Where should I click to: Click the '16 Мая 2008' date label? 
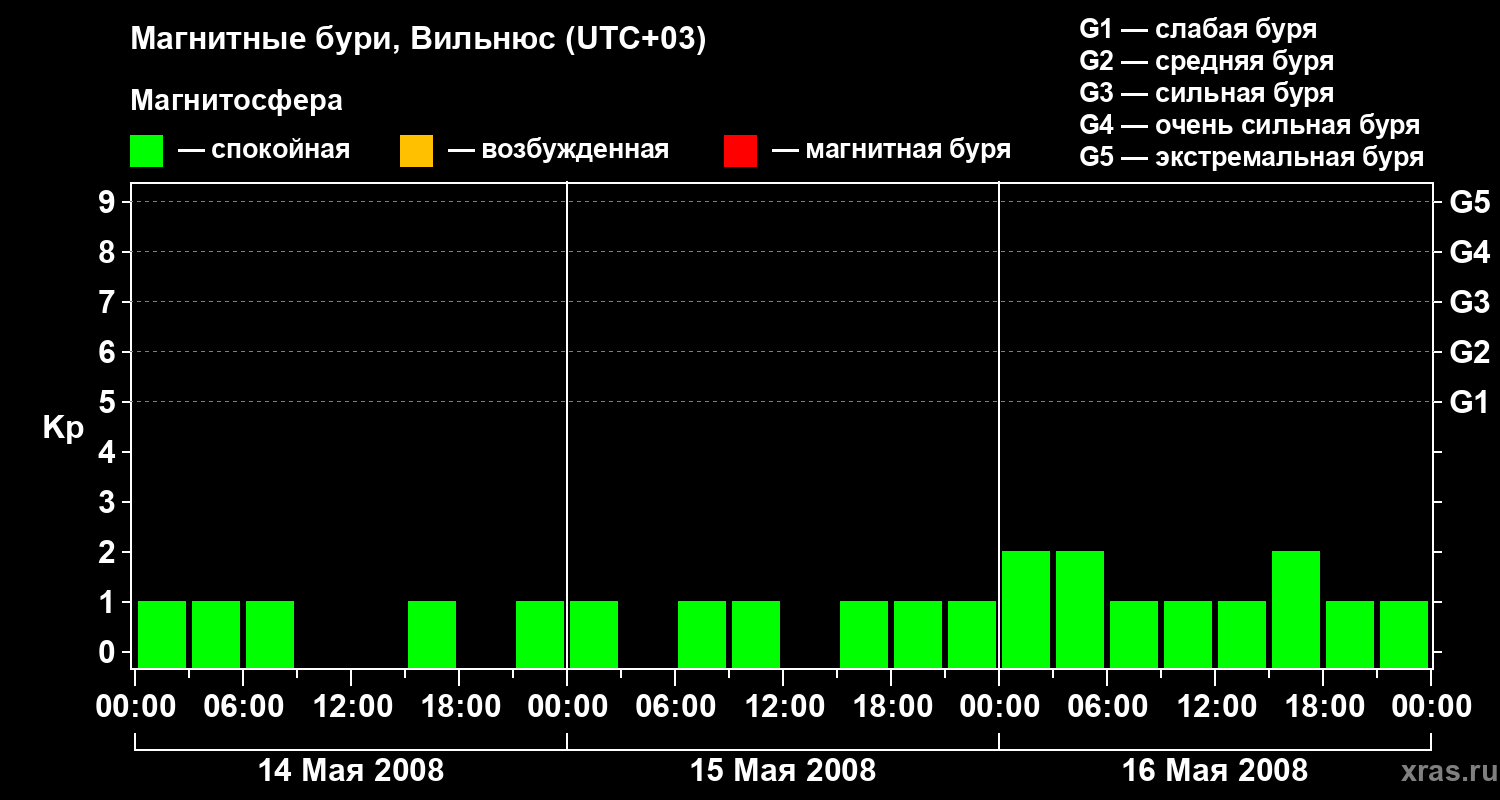[x=1215, y=771]
